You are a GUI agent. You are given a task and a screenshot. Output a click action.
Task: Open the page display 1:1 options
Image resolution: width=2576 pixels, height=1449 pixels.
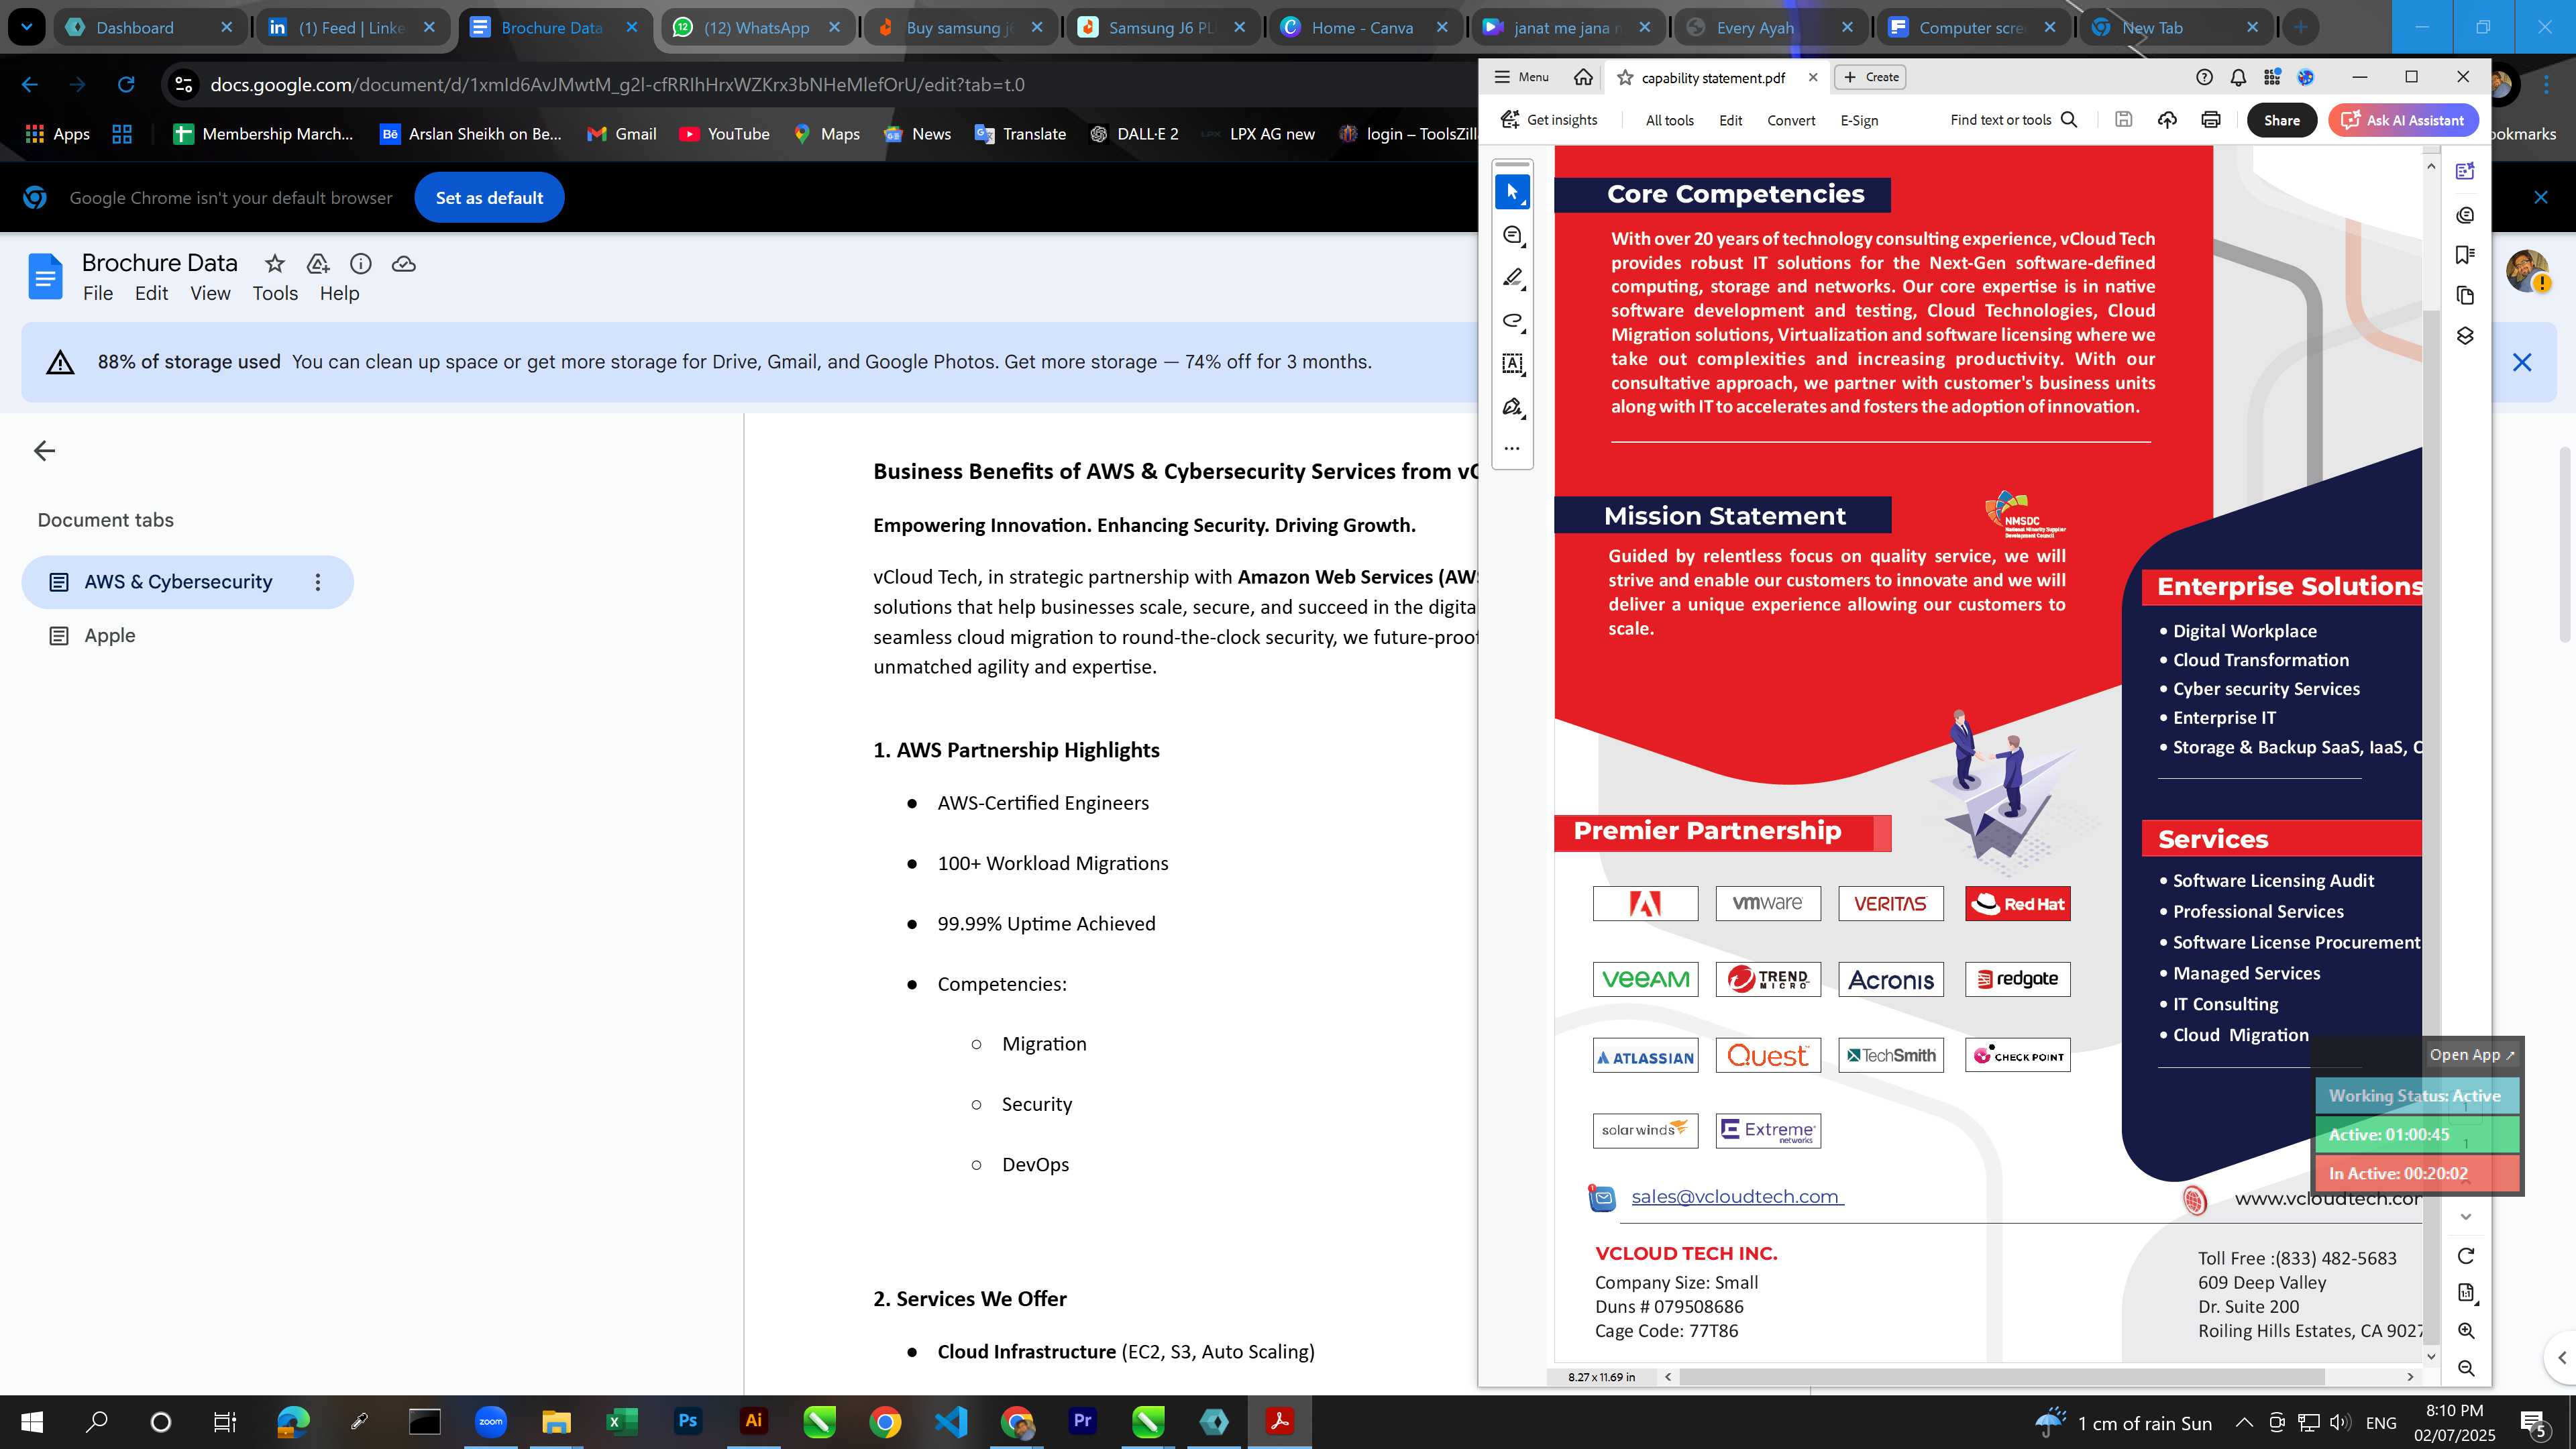[2466, 1293]
